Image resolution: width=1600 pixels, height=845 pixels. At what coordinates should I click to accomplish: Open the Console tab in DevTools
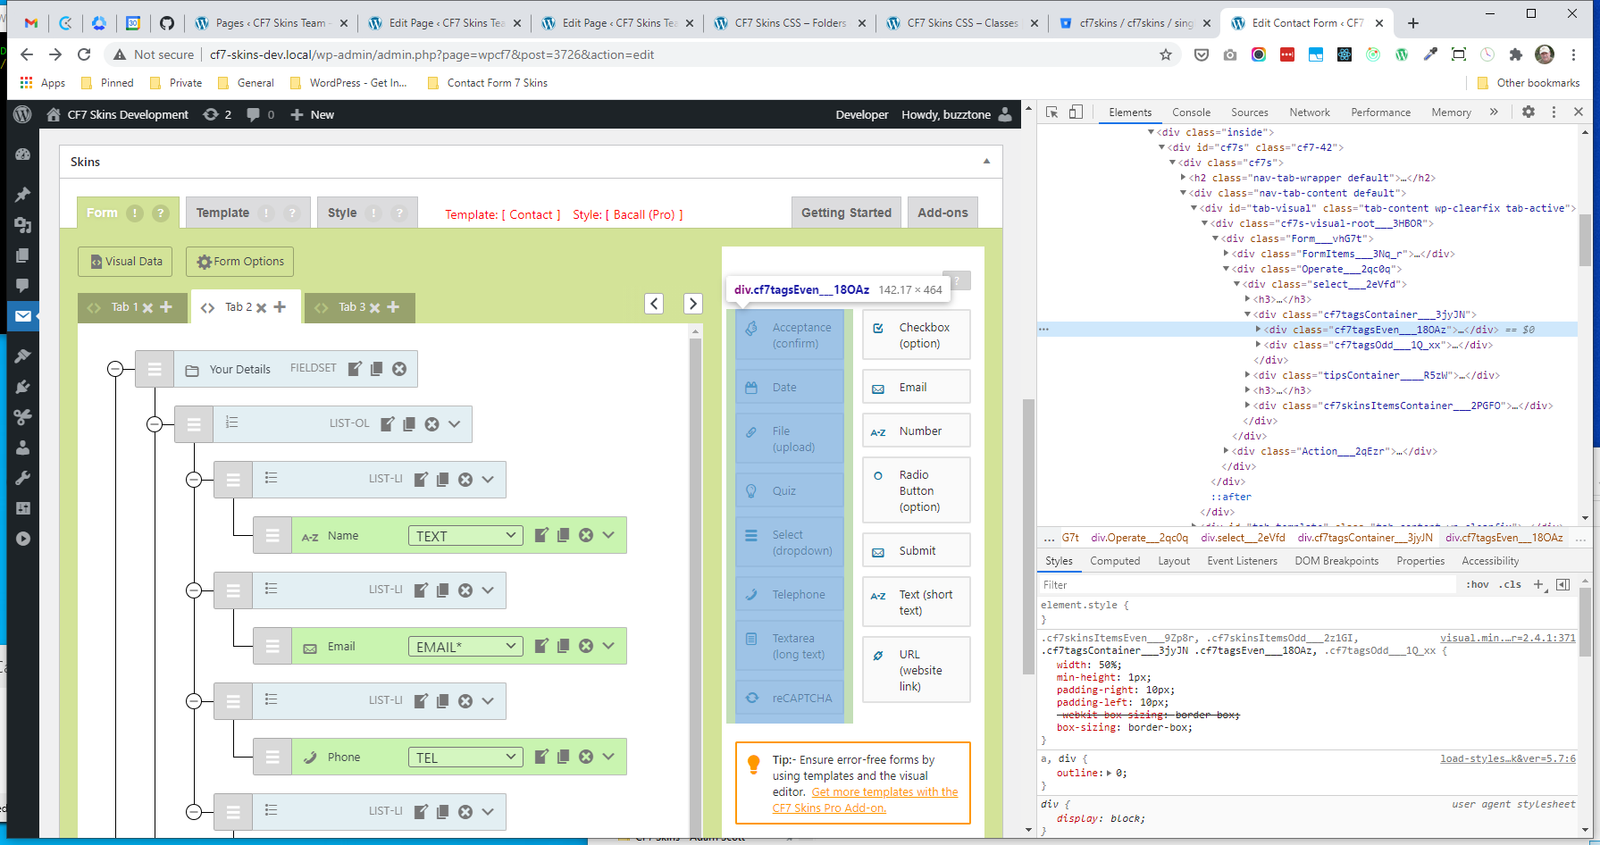point(1191,112)
